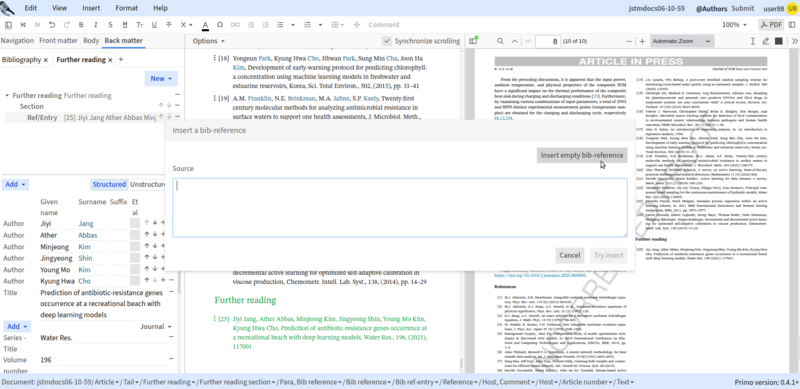Zoom out PDF with minus icon

click(629, 41)
